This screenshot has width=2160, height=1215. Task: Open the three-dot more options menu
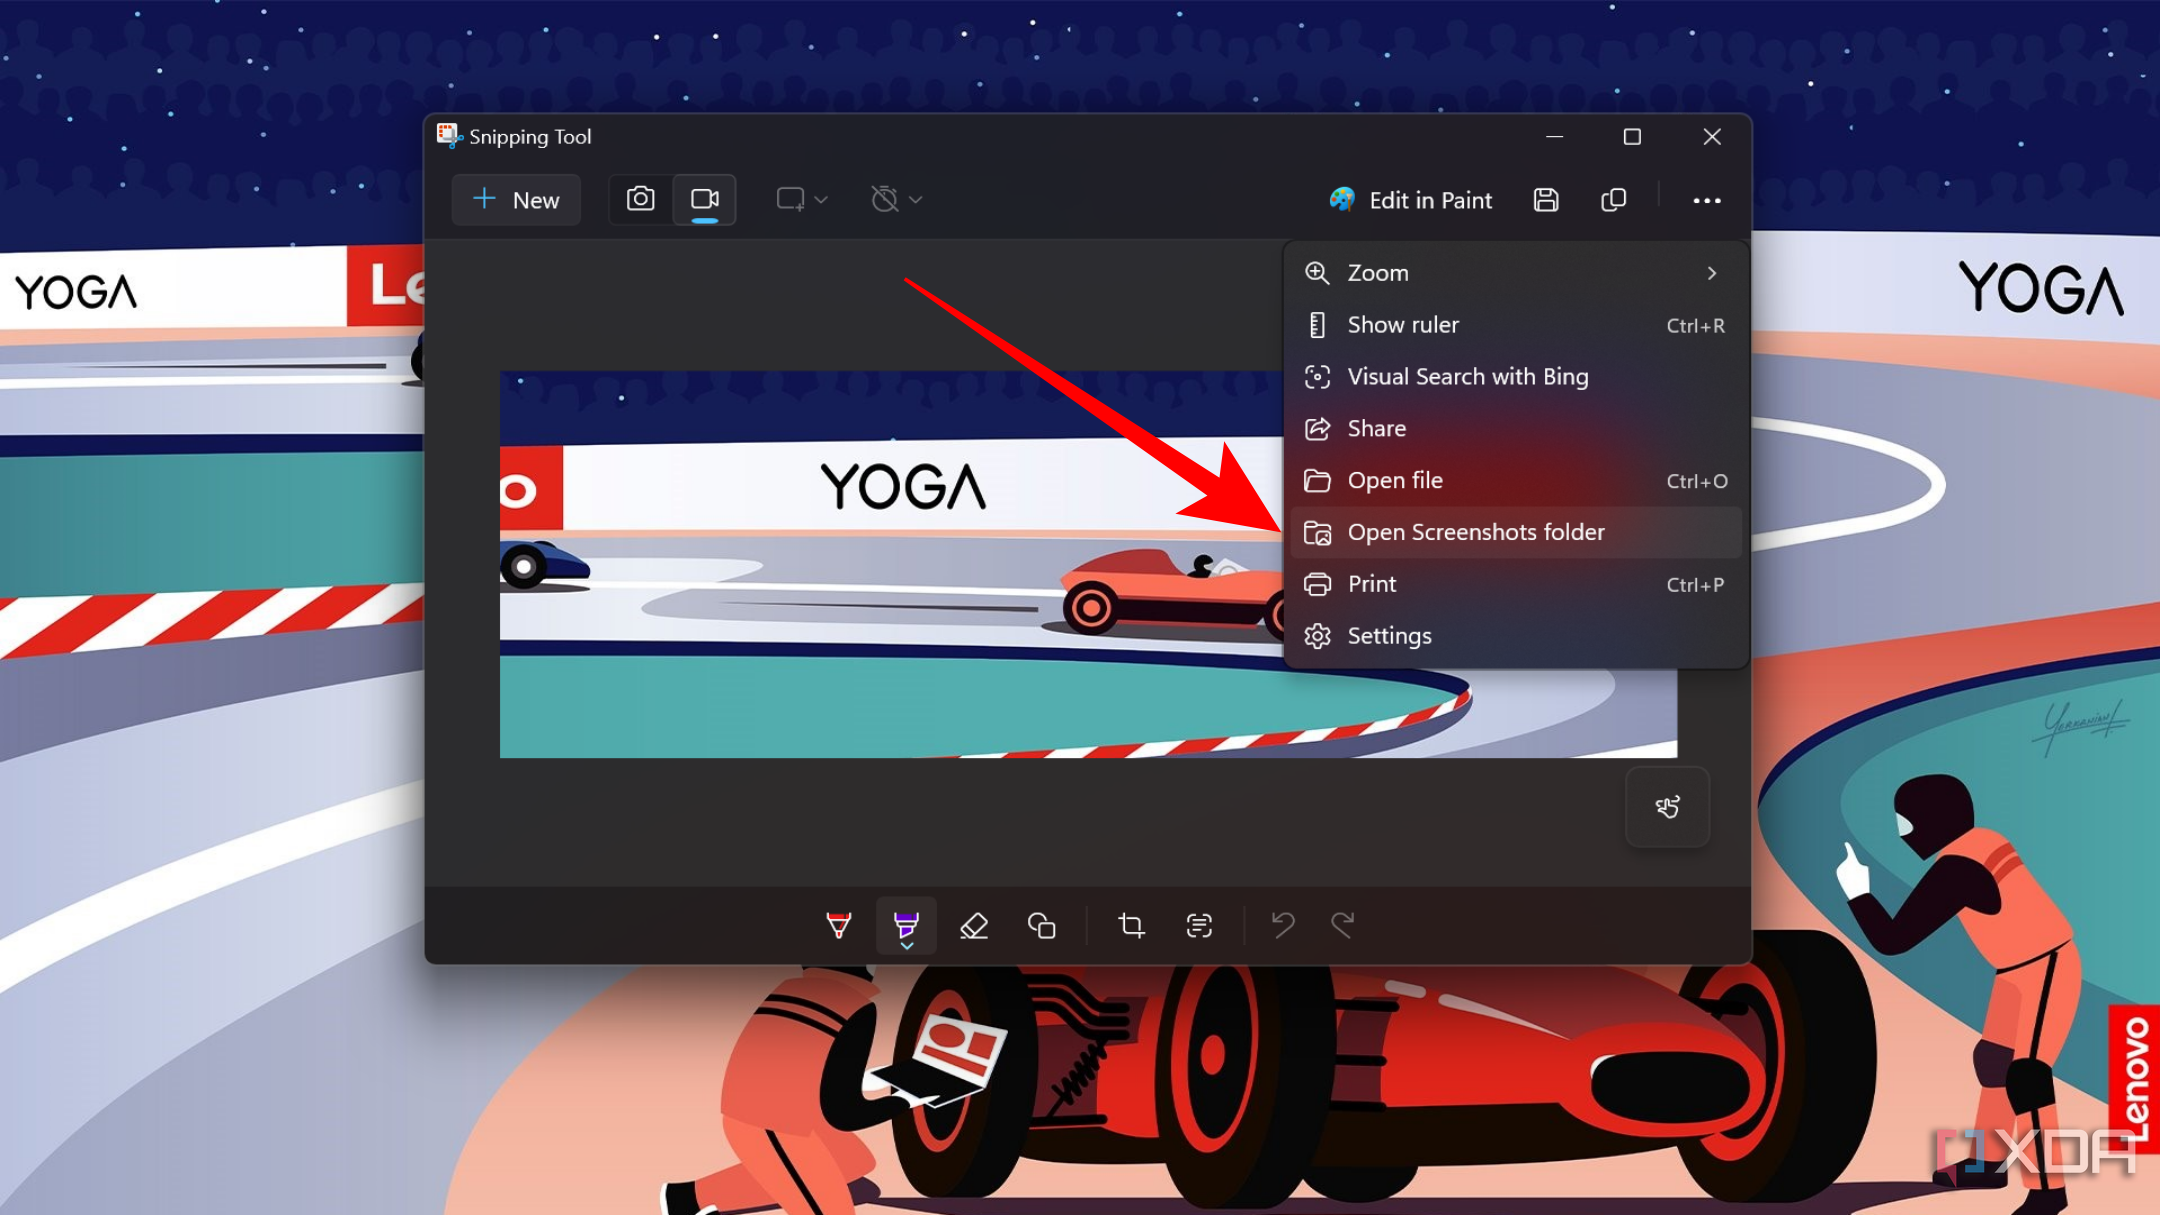pos(1706,200)
